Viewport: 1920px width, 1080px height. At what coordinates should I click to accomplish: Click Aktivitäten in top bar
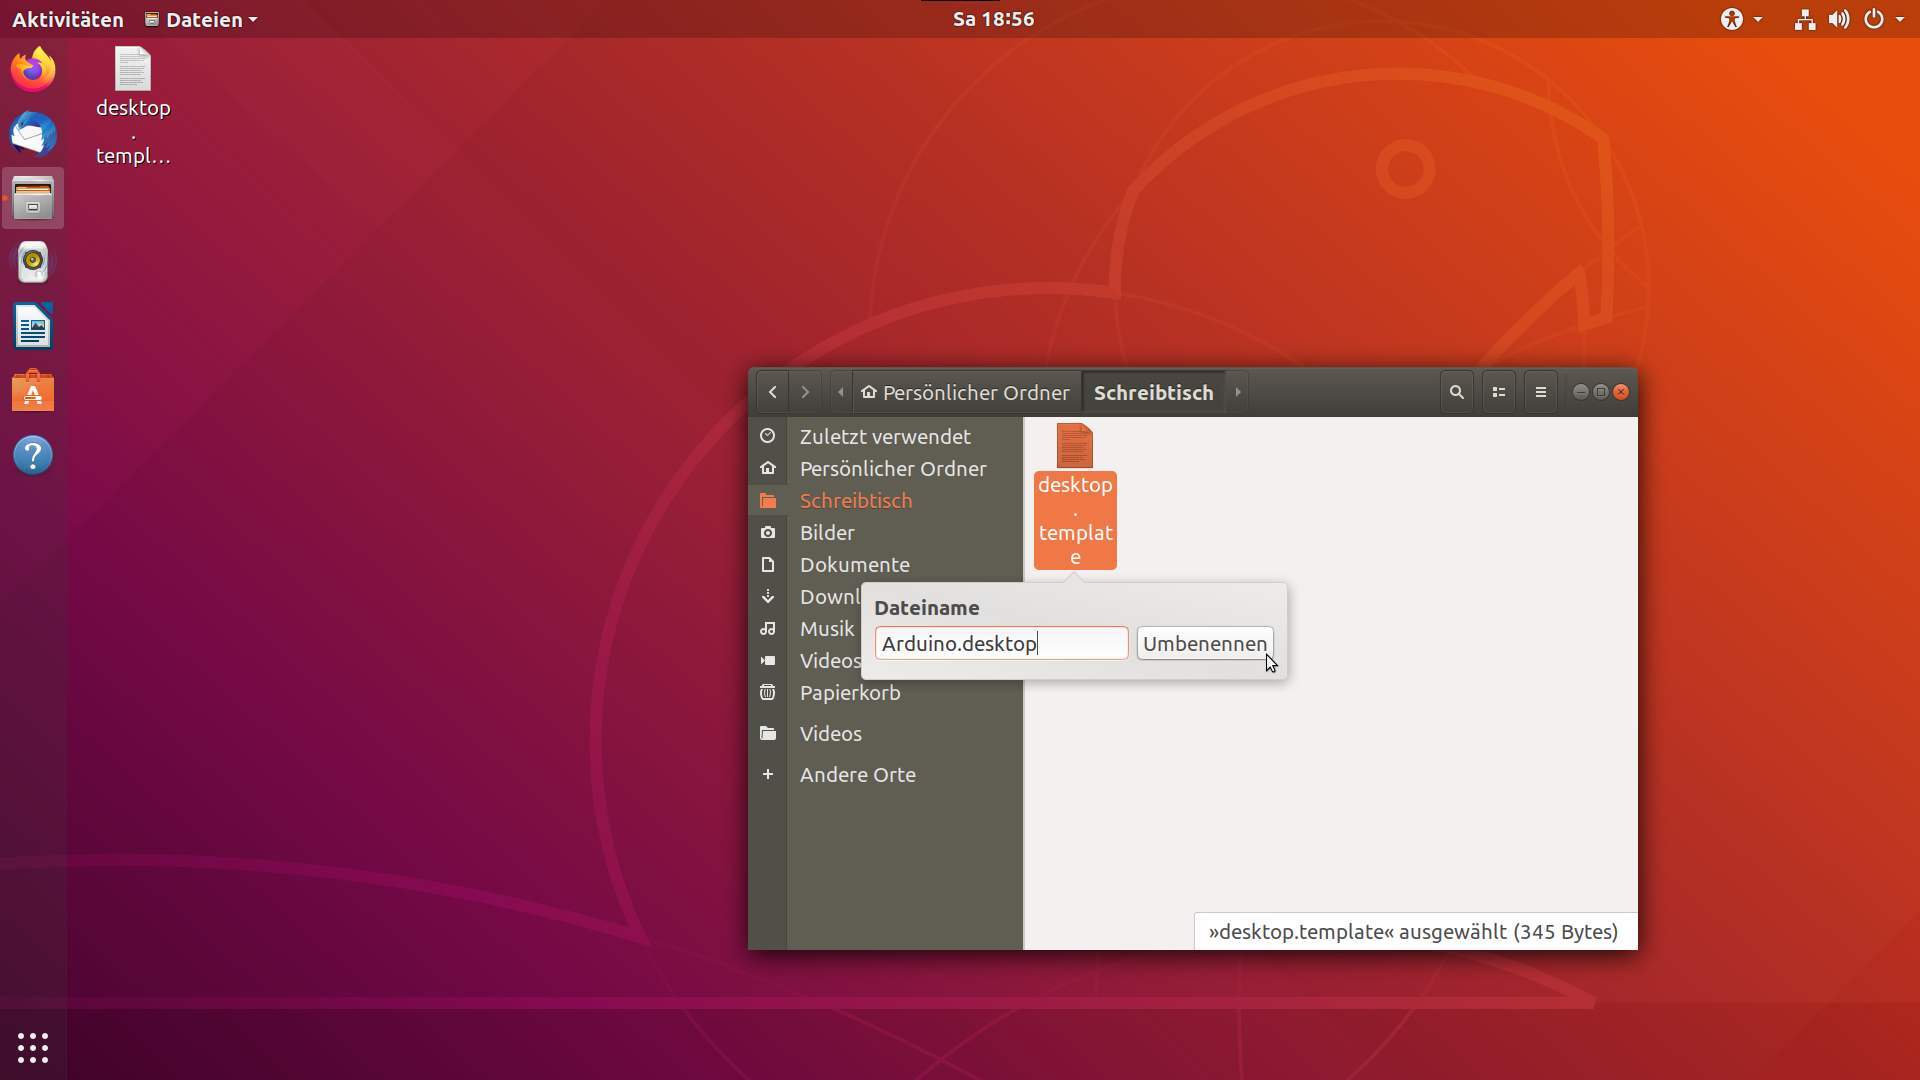point(68,19)
